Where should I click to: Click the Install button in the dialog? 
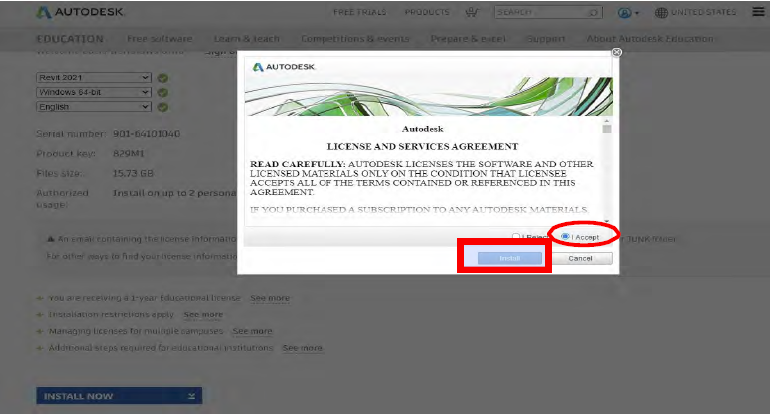[x=509, y=258]
